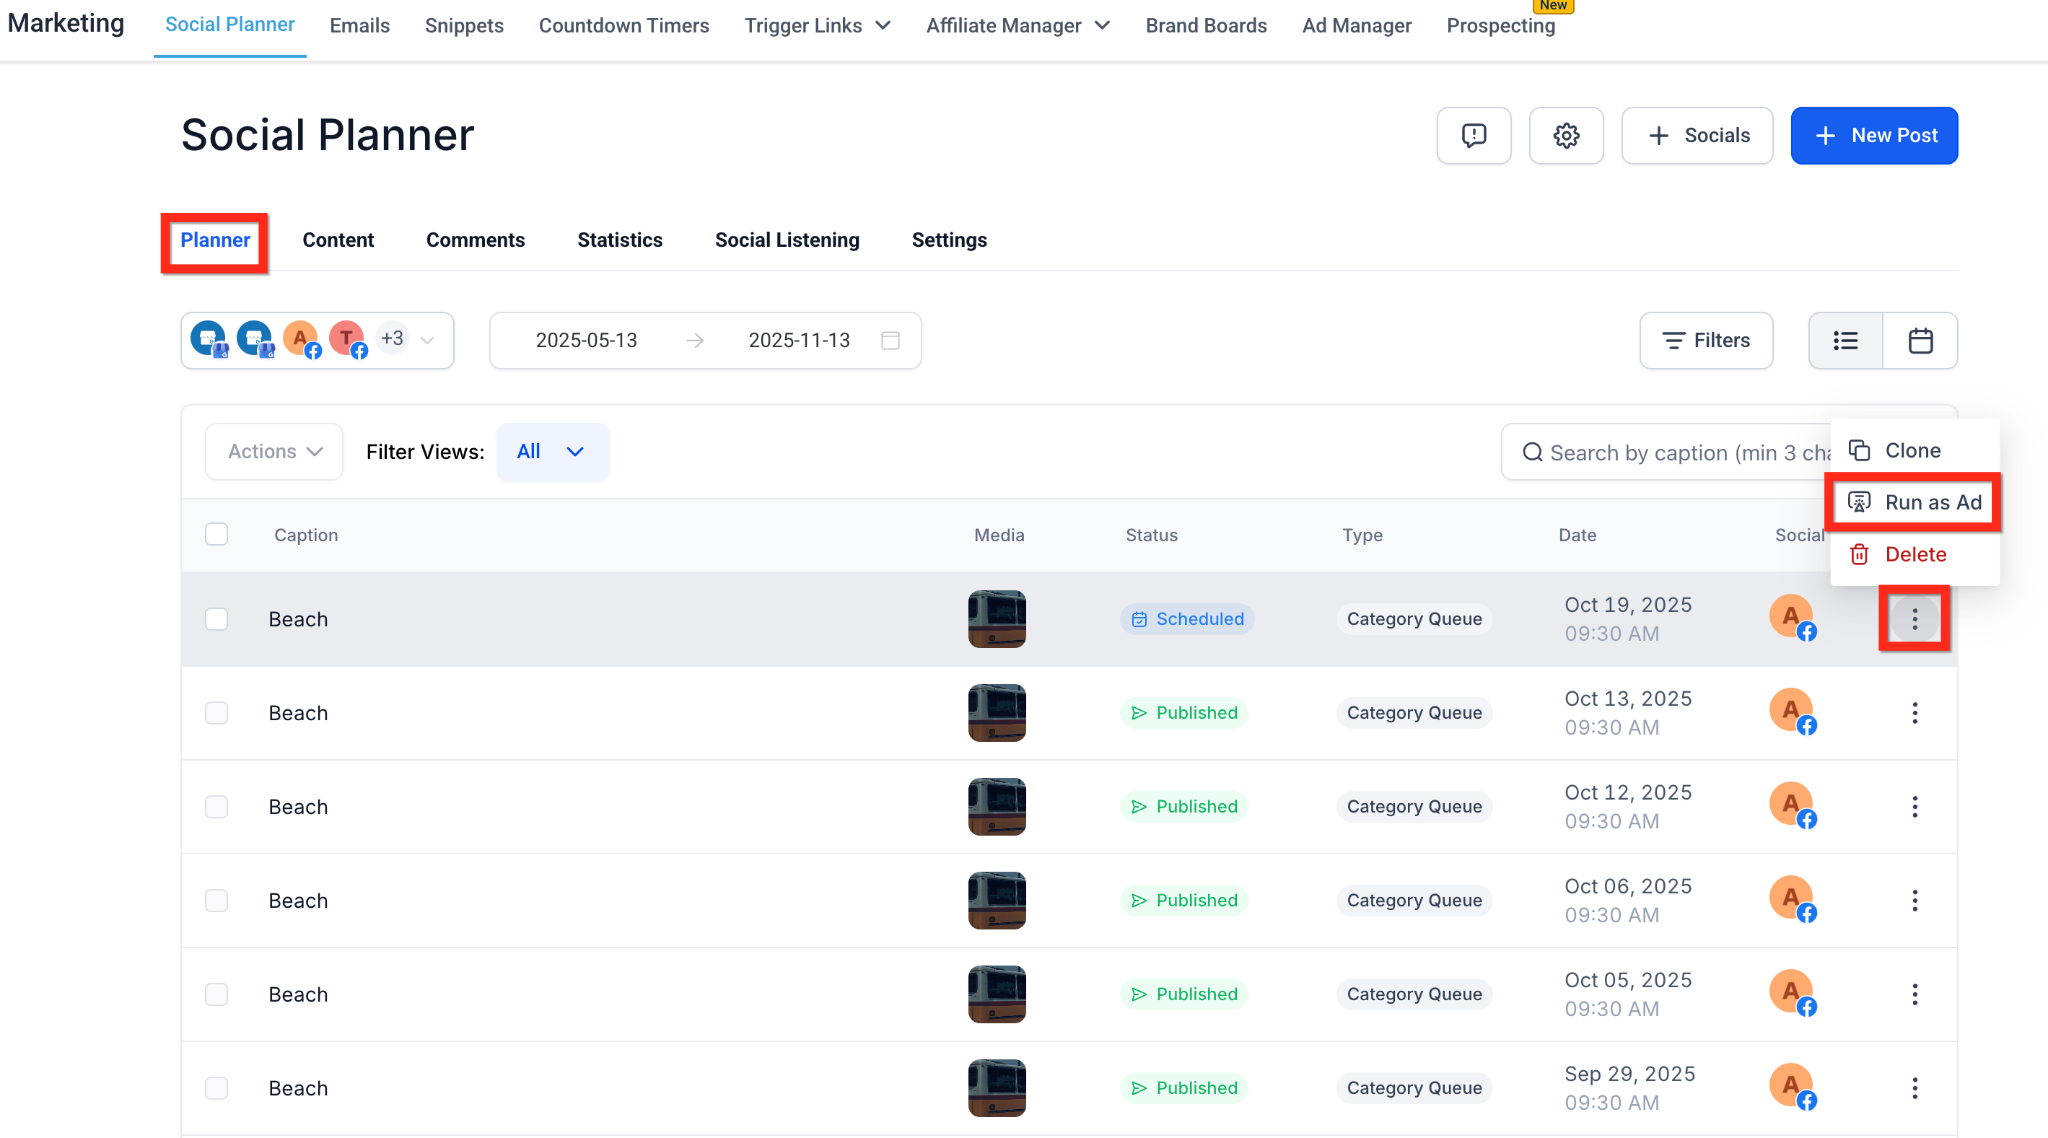Expand the Actions dropdown
The width and height of the screenshot is (2048, 1138).
pyautogui.click(x=274, y=452)
